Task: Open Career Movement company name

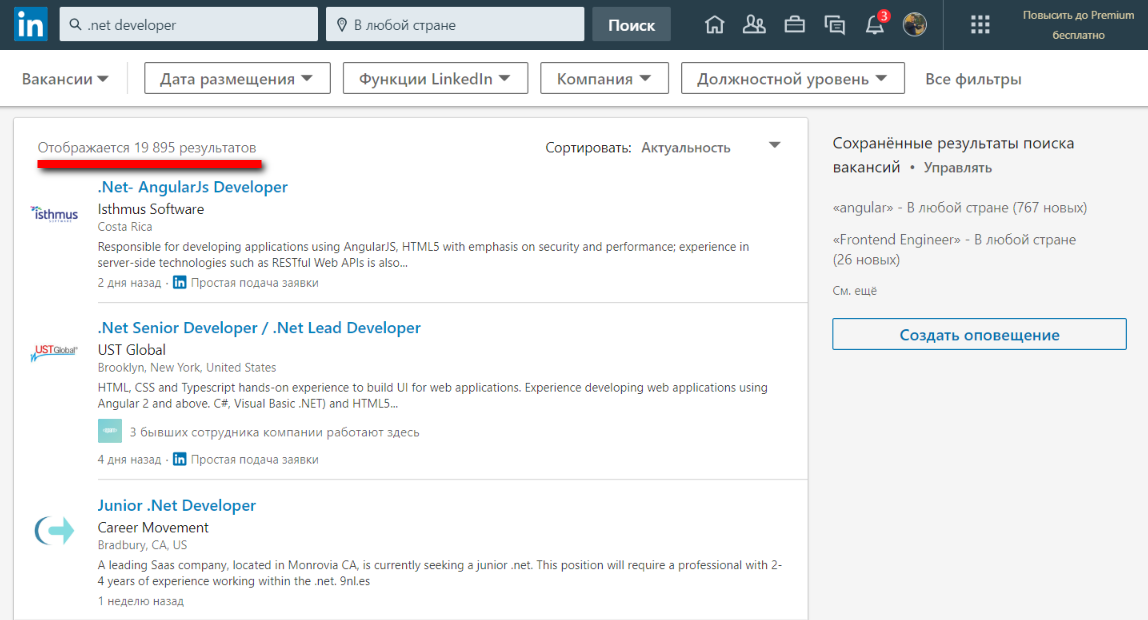Action: (153, 528)
